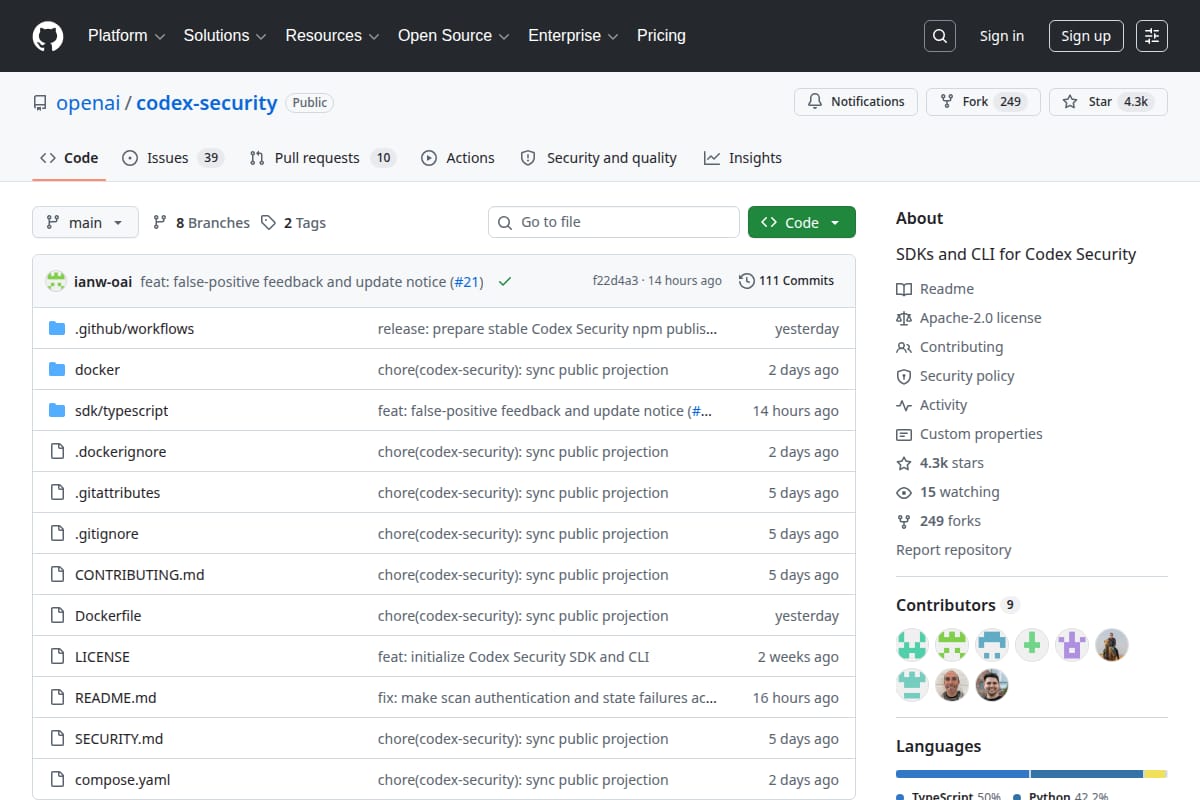This screenshot has height=800, width=1200.
Task: Open the ianw-oai author profile link
Action: click(x=103, y=282)
